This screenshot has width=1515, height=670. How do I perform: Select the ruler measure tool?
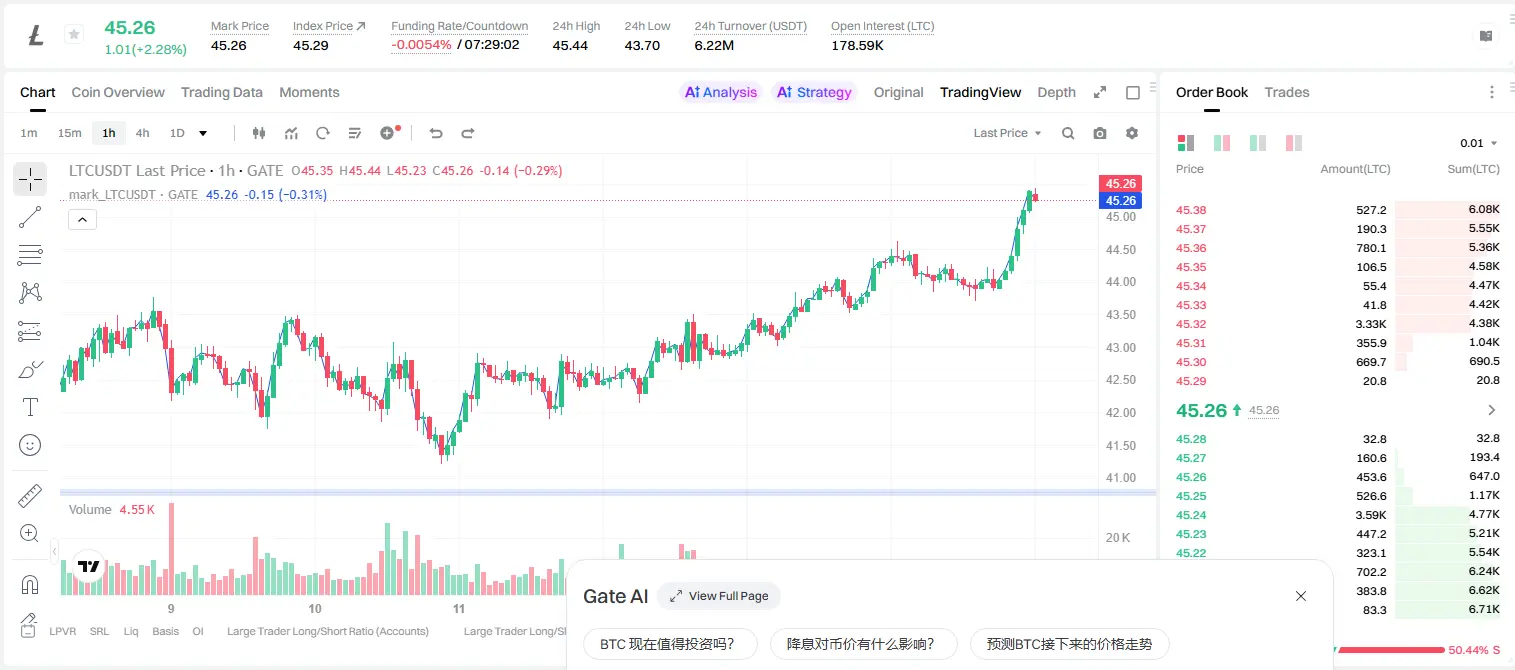click(30, 495)
